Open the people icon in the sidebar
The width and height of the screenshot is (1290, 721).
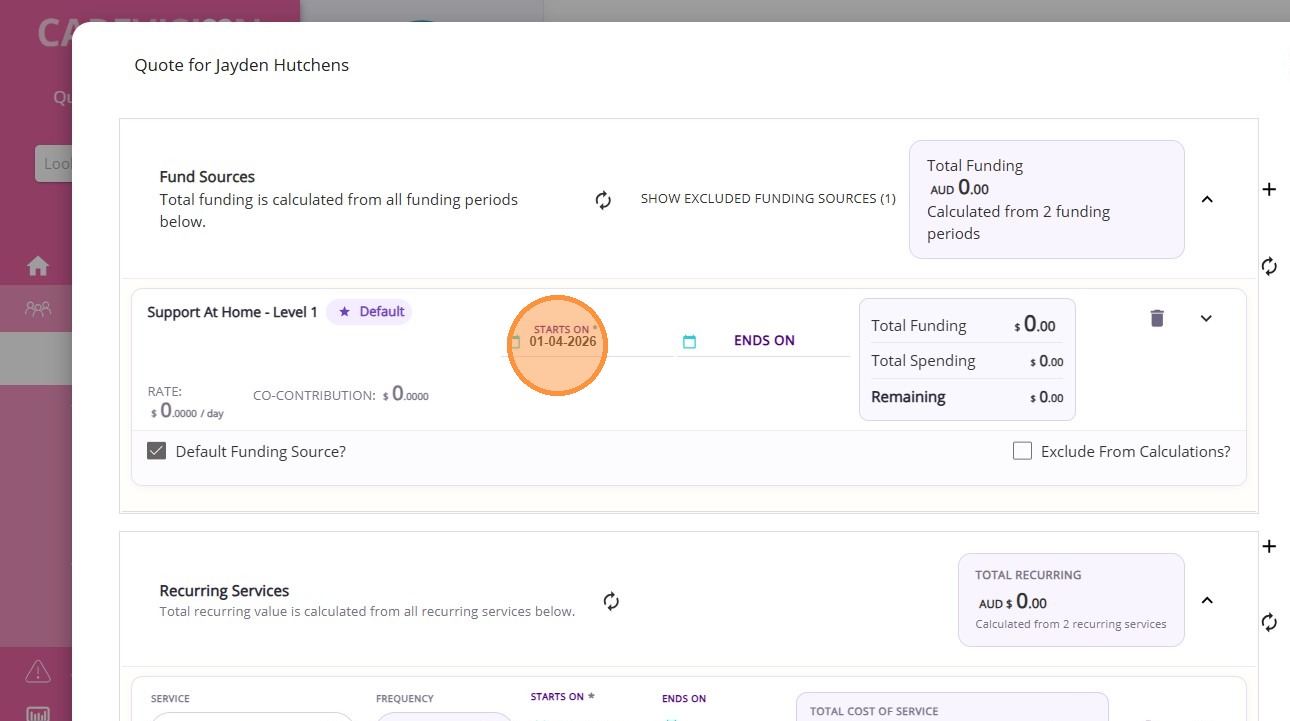(x=38, y=309)
